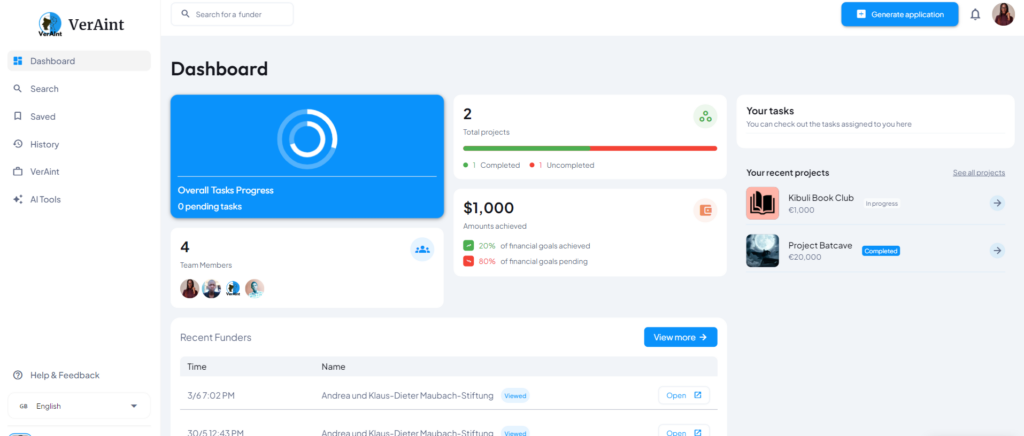Open Project Batcave arrow icon
Image resolution: width=1024 pixels, height=436 pixels.
click(997, 250)
